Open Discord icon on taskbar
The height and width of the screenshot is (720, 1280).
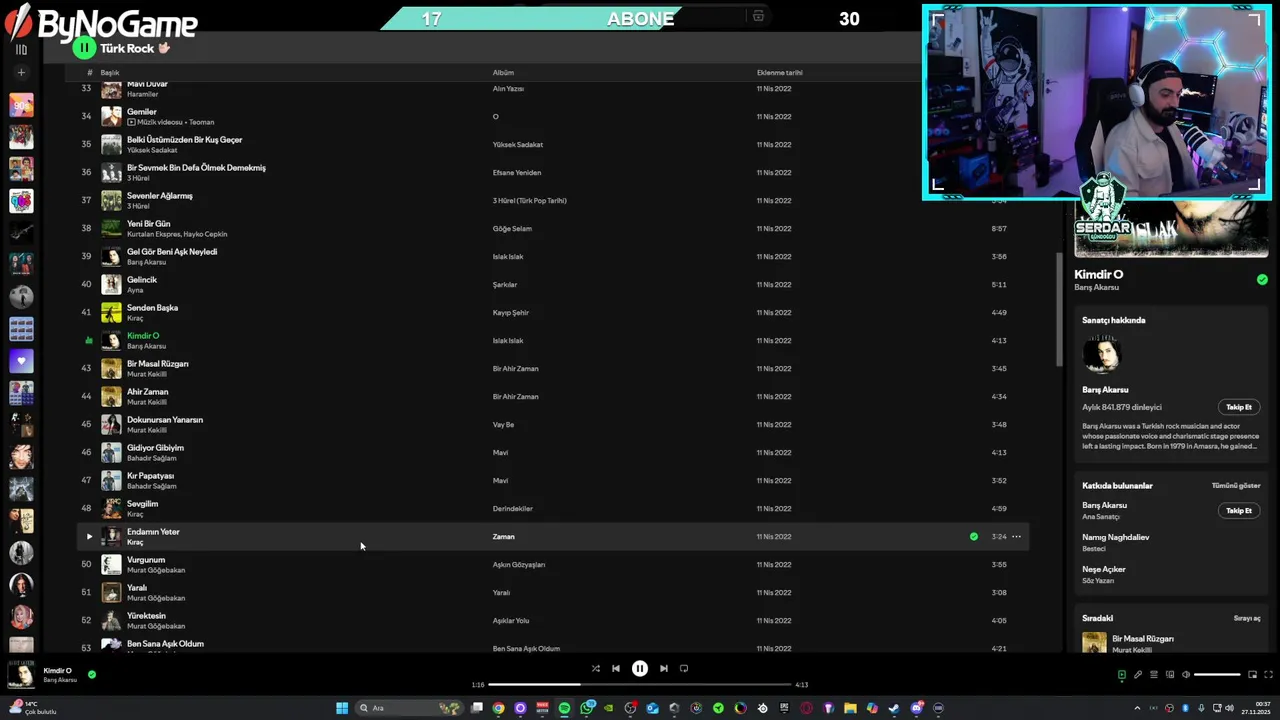point(917,708)
